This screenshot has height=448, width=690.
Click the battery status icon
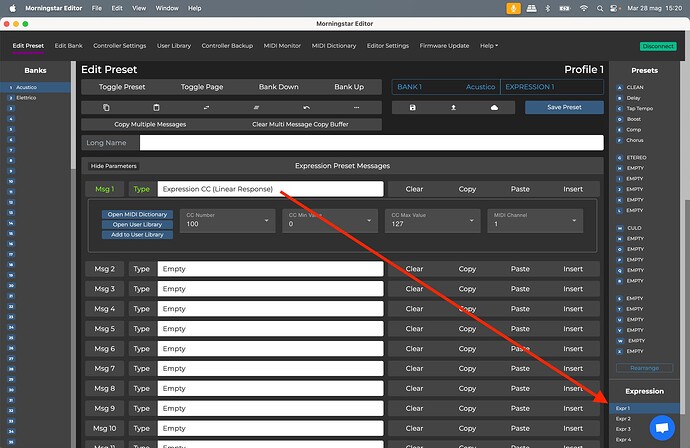pyautogui.click(x=565, y=8)
